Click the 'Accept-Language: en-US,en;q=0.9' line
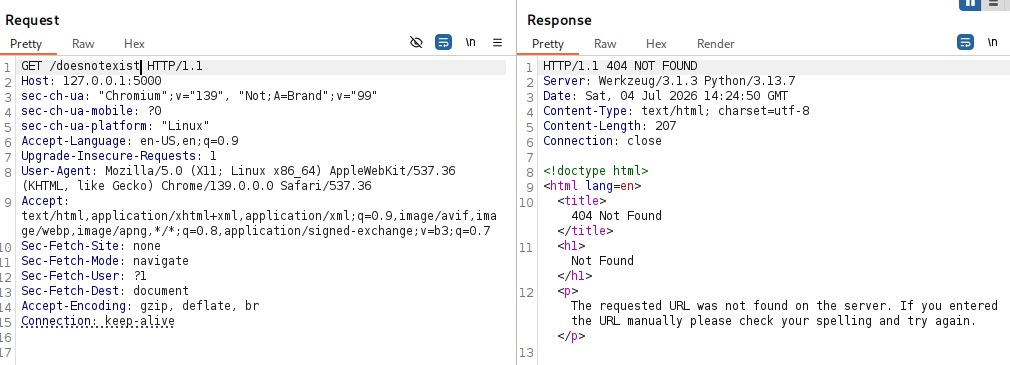1010x365 pixels. point(130,140)
